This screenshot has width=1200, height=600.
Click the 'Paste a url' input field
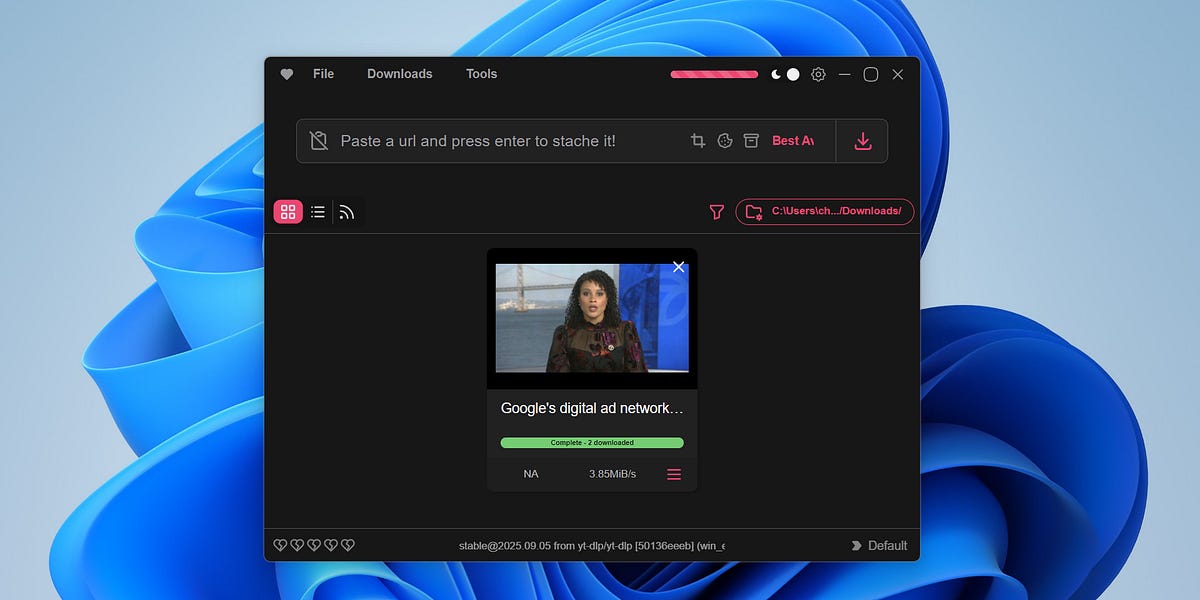tap(478, 141)
